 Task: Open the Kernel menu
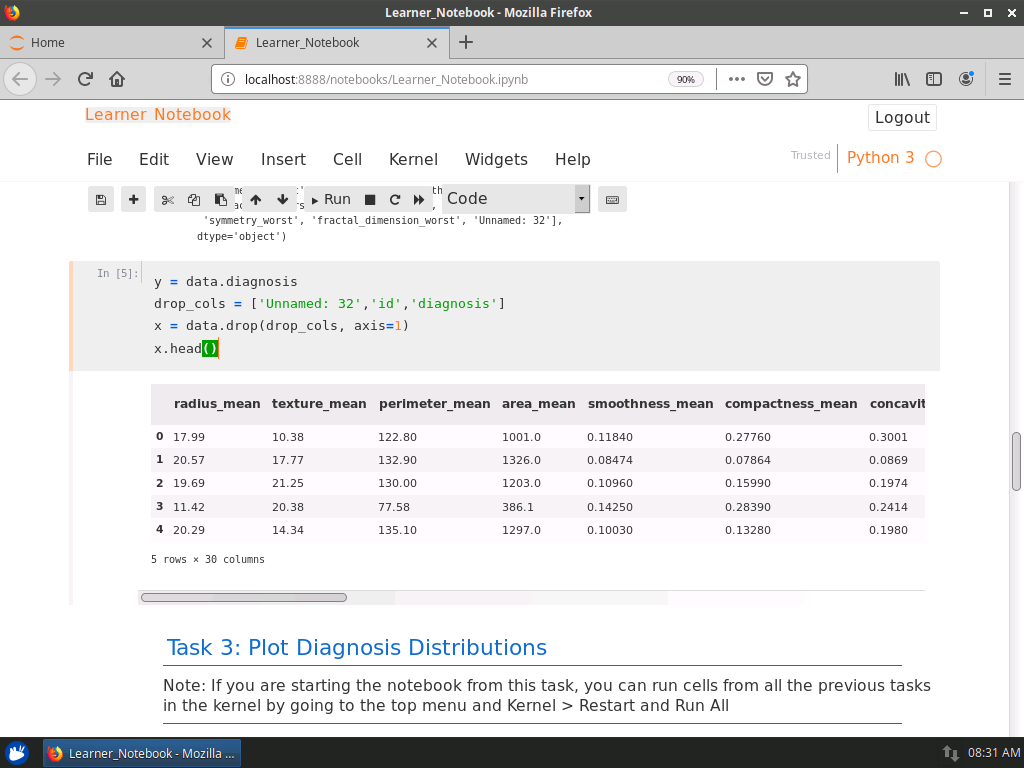pos(413,159)
